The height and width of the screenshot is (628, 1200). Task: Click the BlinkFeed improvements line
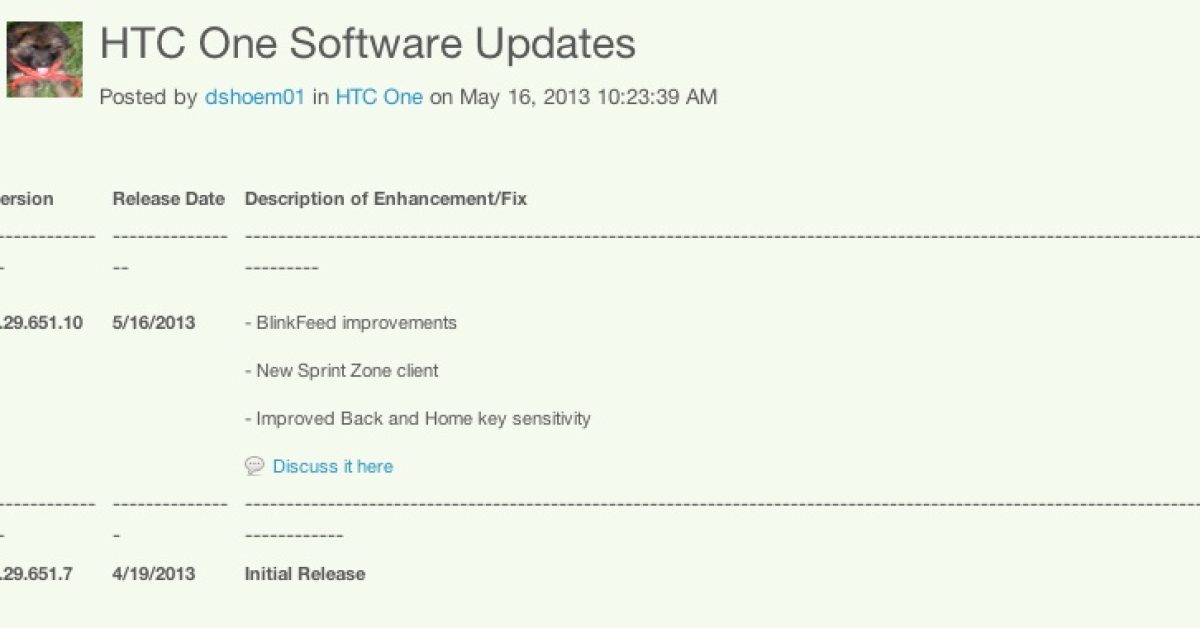pyautogui.click(x=350, y=323)
